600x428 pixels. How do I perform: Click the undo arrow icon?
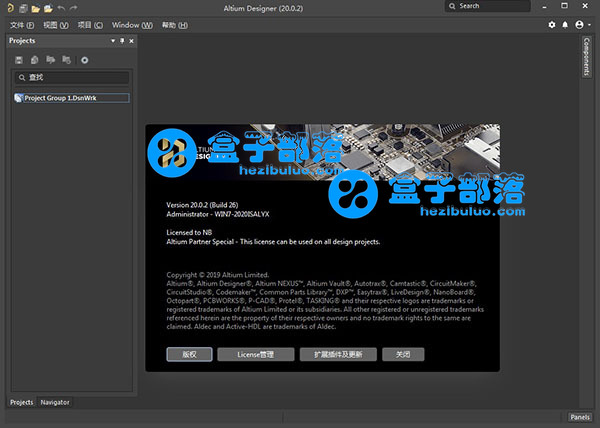(61, 8)
